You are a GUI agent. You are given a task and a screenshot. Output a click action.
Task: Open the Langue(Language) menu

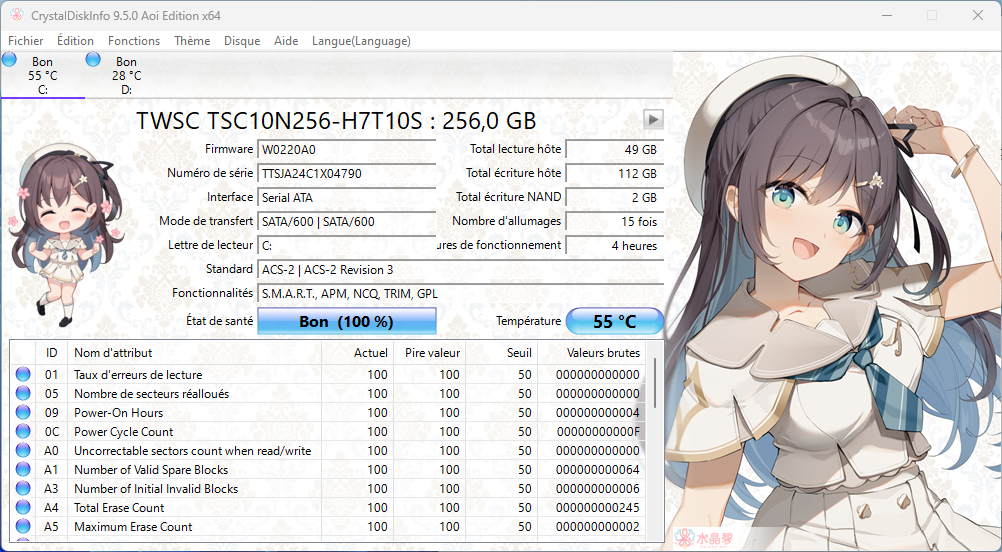point(361,41)
